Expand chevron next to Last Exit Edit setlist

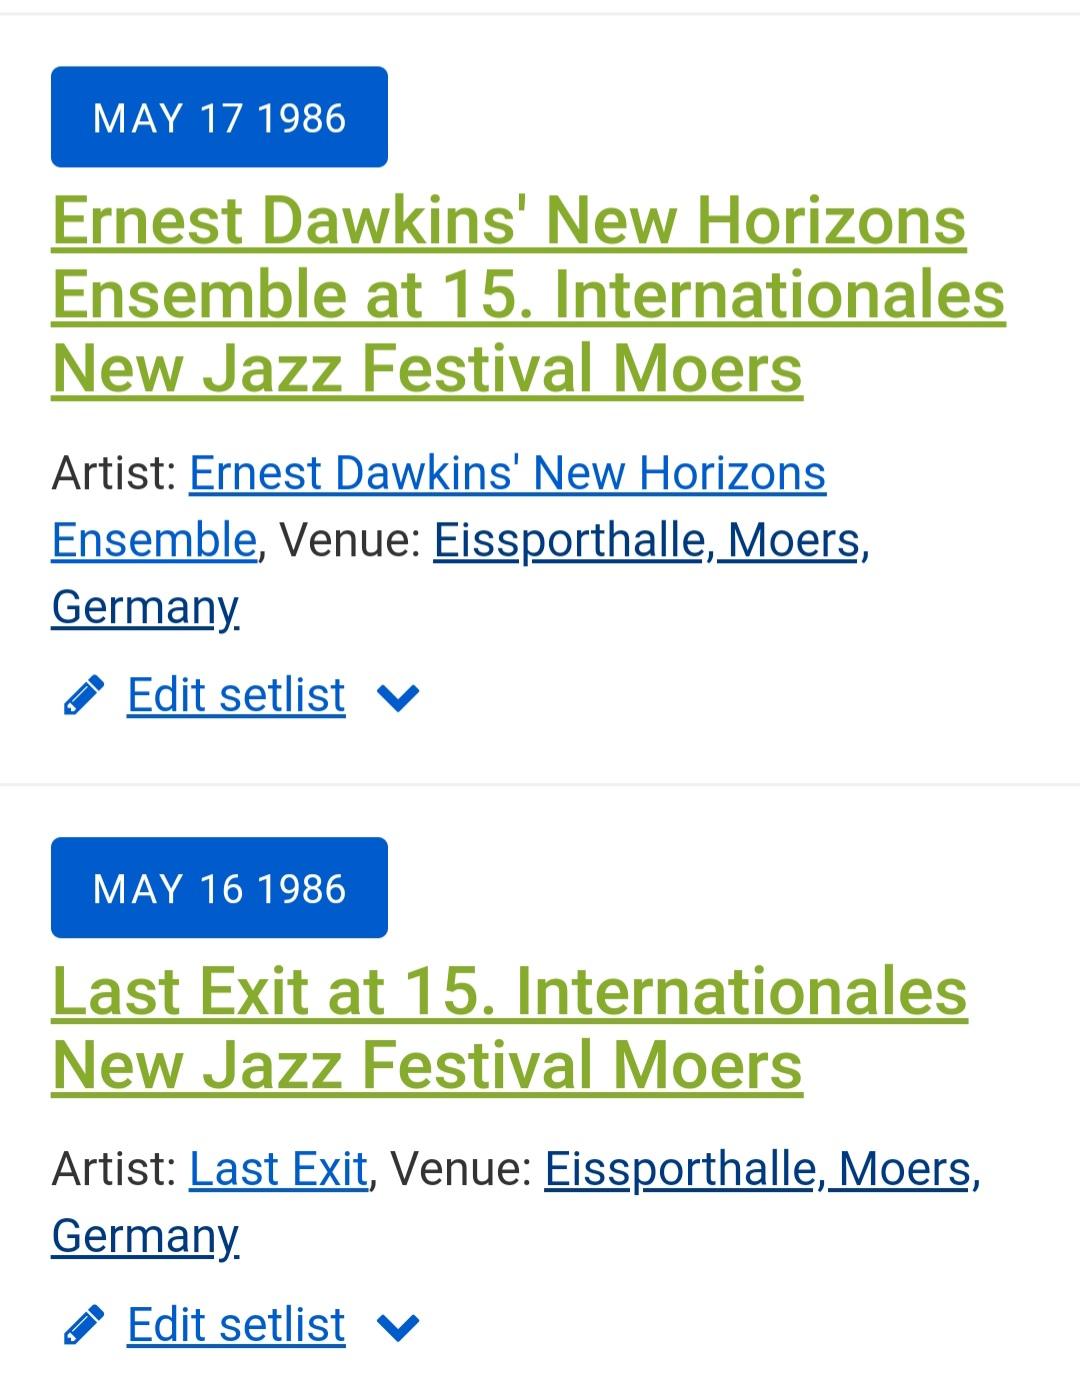(398, 1327)
